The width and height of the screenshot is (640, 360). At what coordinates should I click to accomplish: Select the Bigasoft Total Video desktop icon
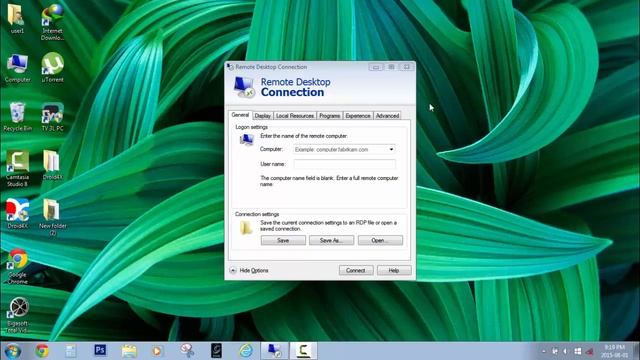17,315
